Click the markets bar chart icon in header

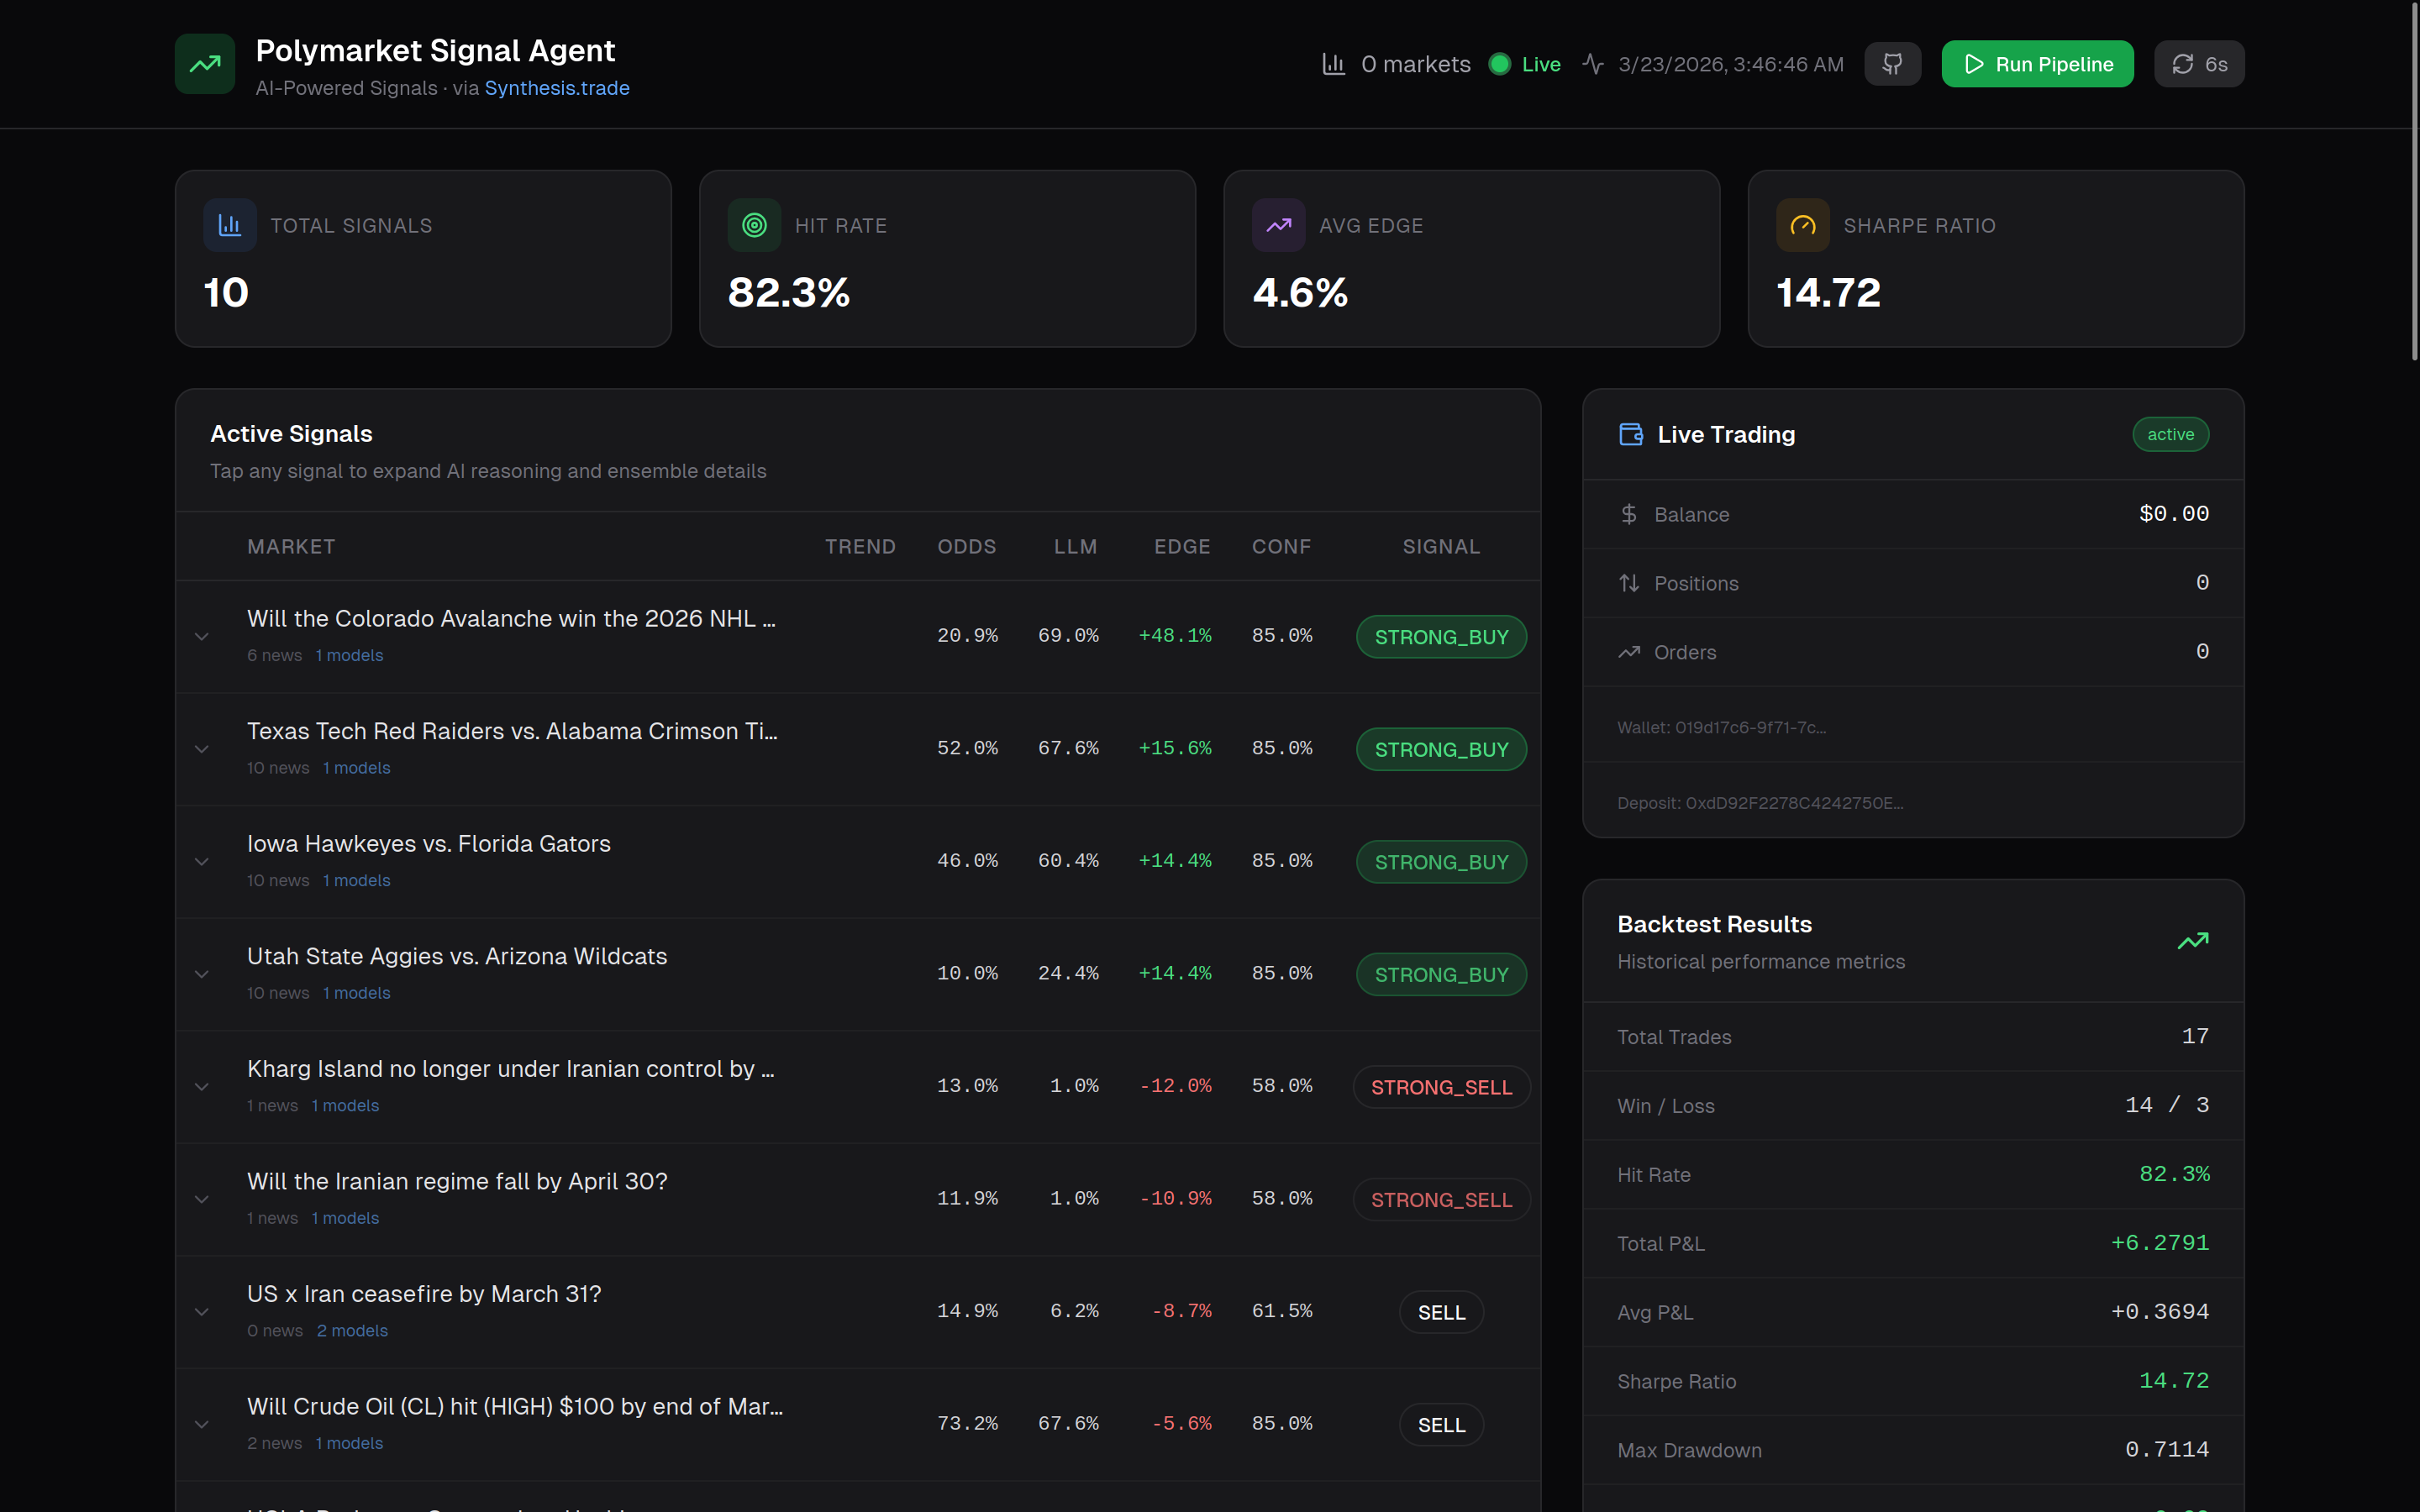tap(1333, 64)
